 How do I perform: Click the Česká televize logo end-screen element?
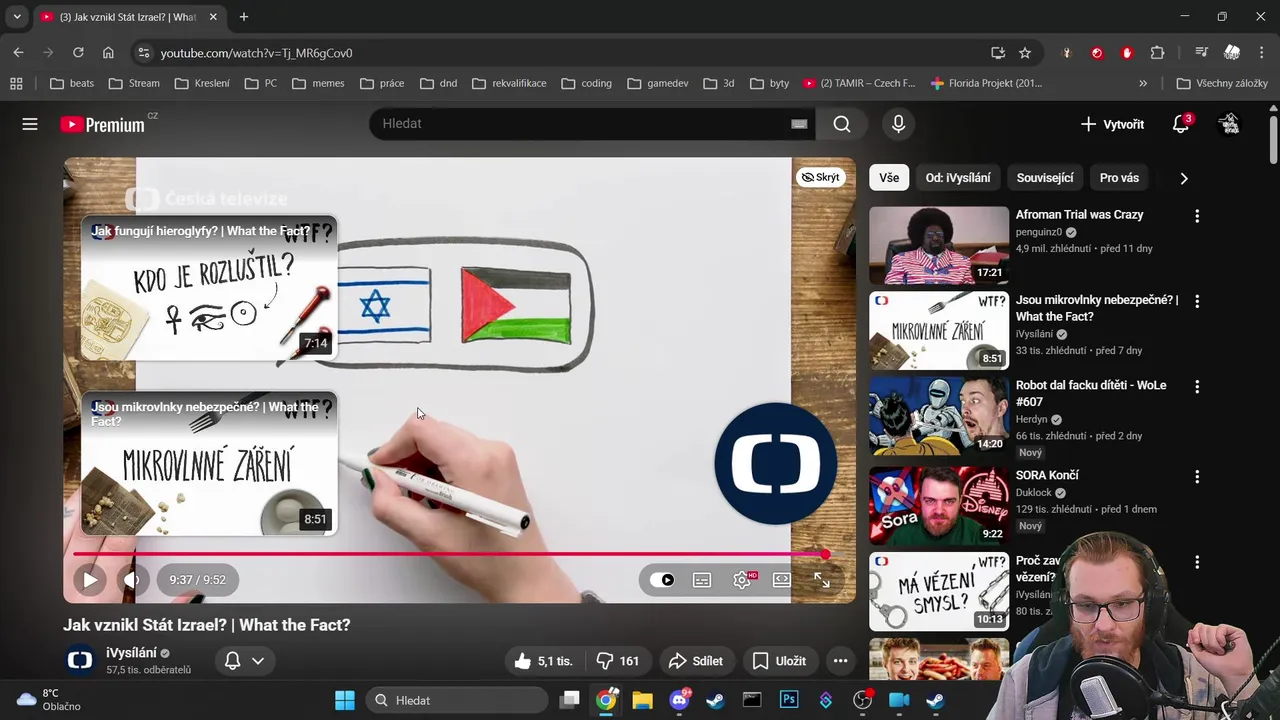(775, 463)
